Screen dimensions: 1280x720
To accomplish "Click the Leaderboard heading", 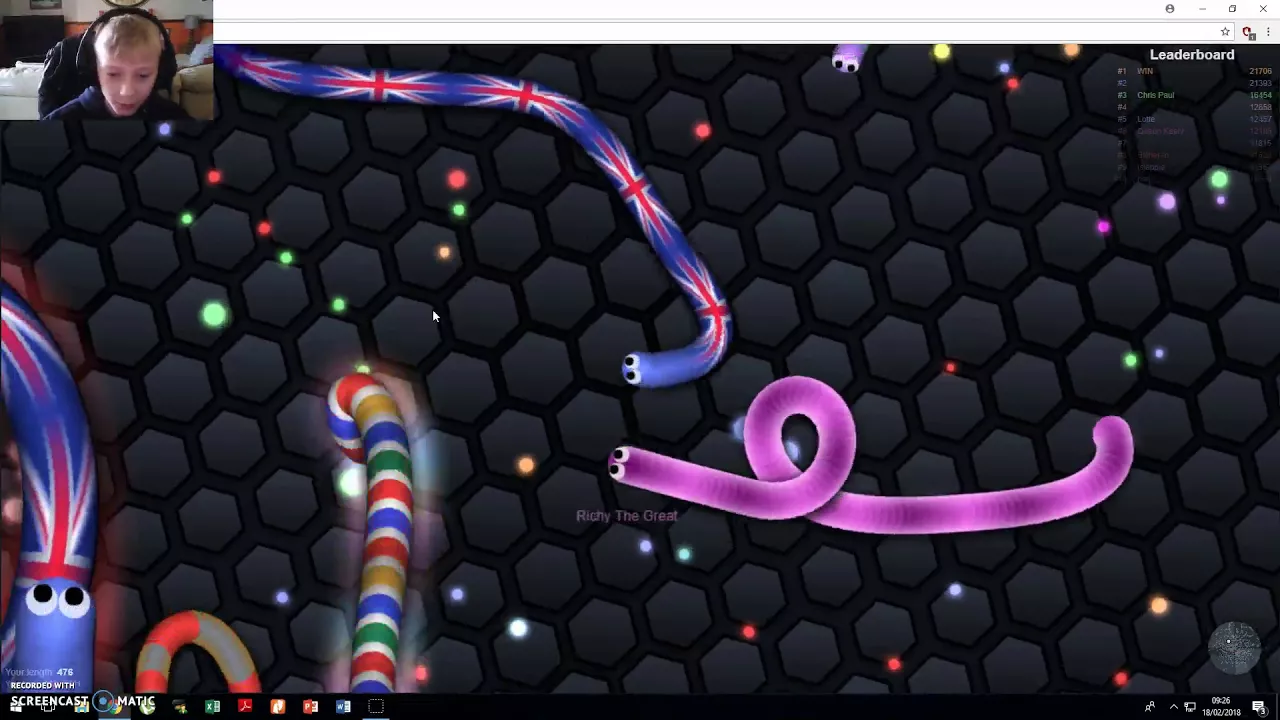I will click(1192, 55).
